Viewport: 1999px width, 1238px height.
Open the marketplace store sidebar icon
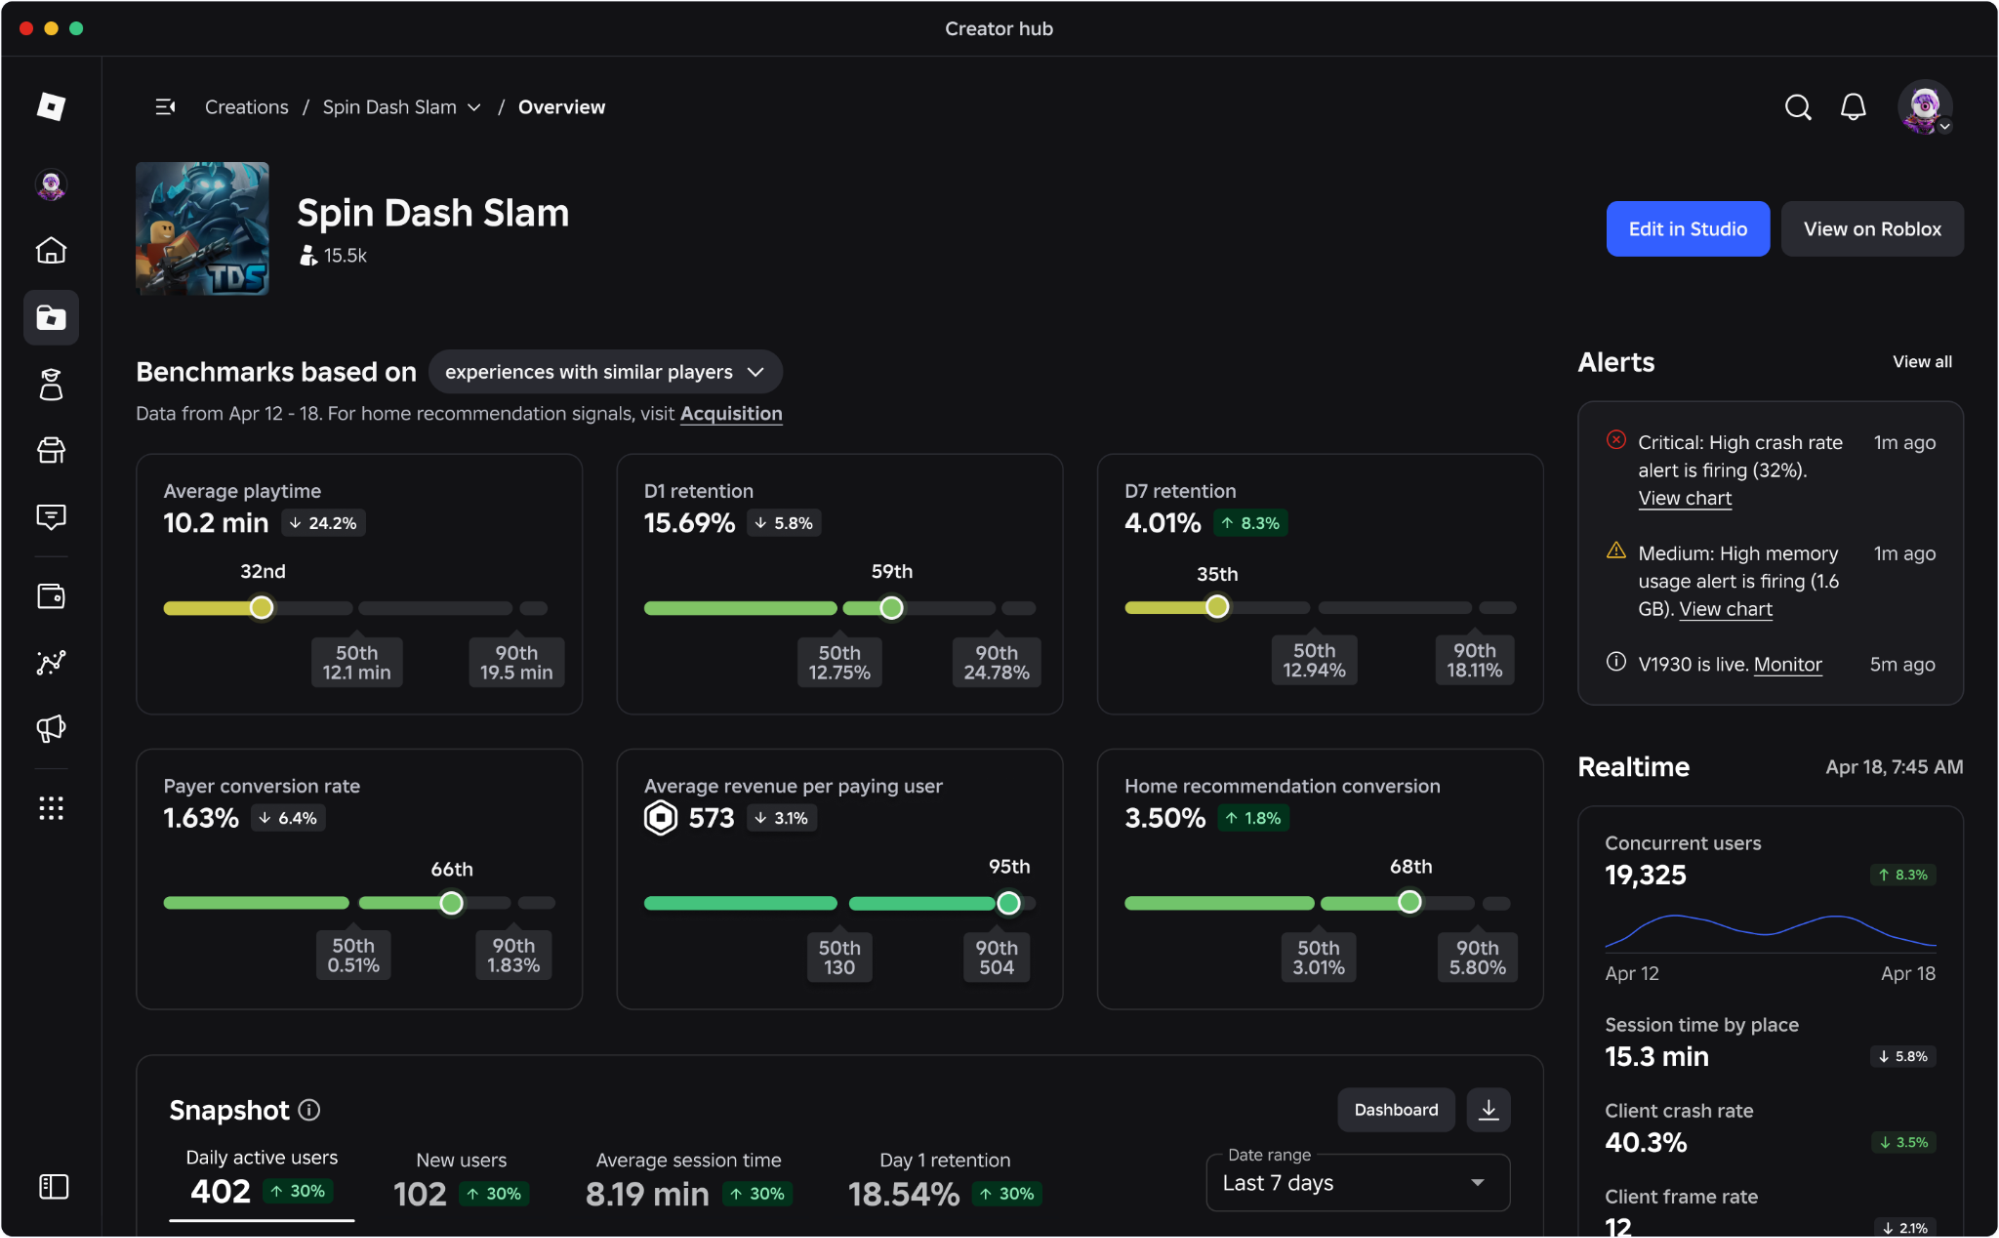point(51,451)
